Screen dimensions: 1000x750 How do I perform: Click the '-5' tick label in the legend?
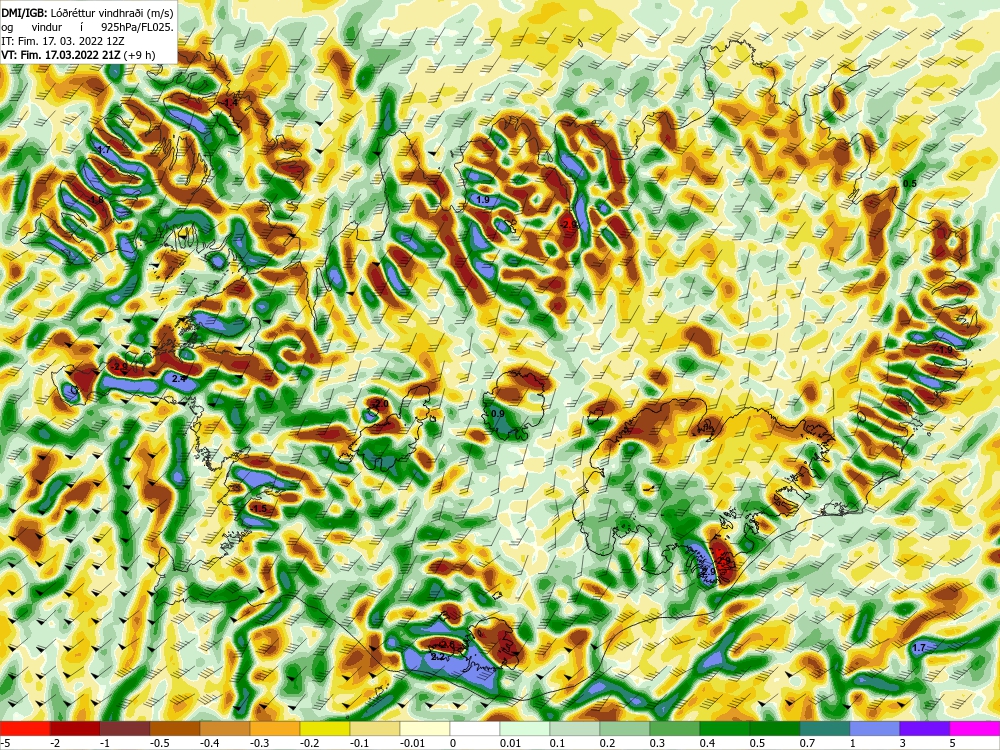5,743
